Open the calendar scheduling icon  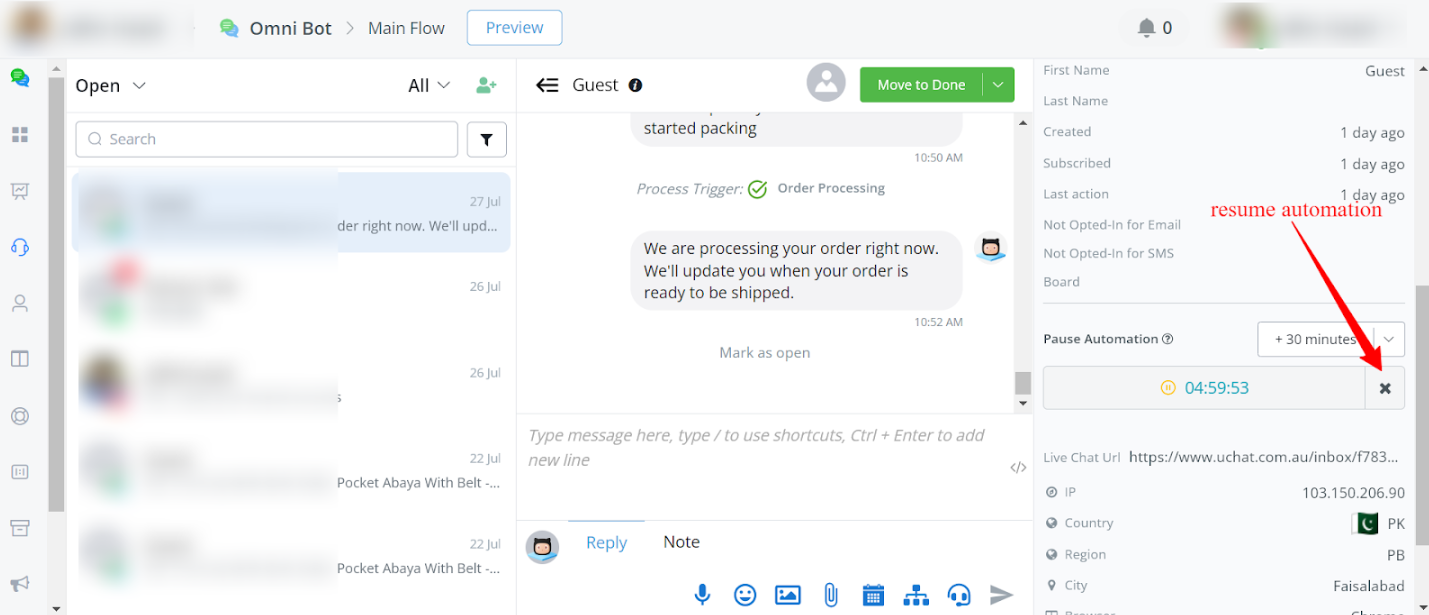873,595
